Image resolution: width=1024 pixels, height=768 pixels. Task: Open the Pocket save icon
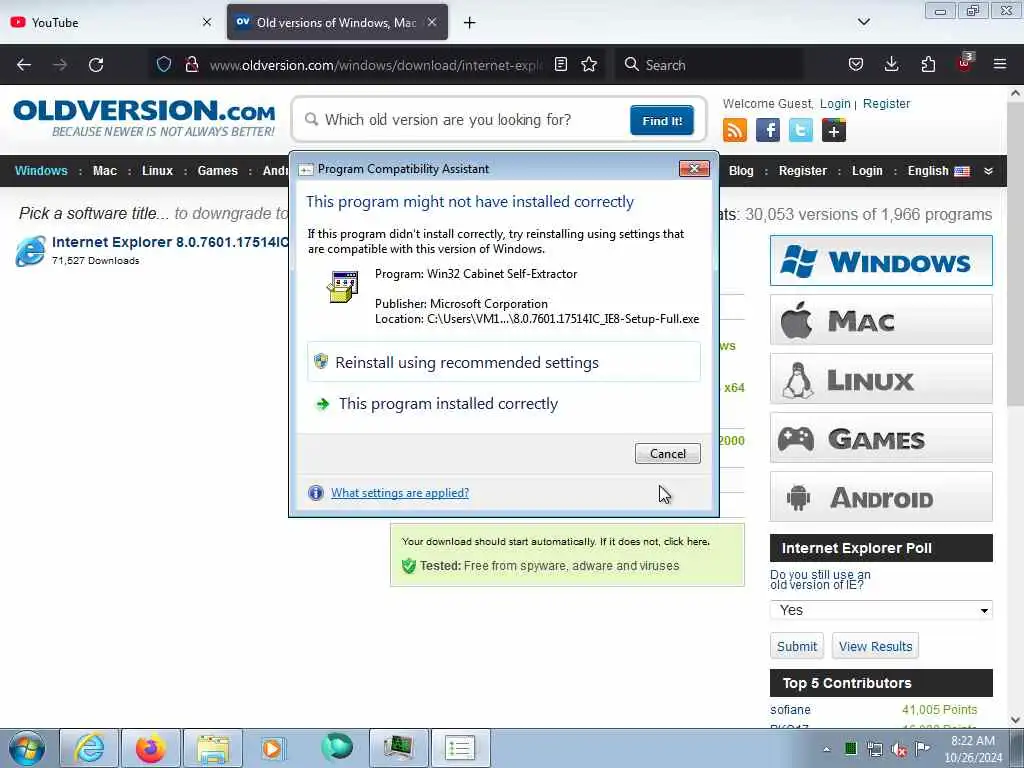coord(856,64)
